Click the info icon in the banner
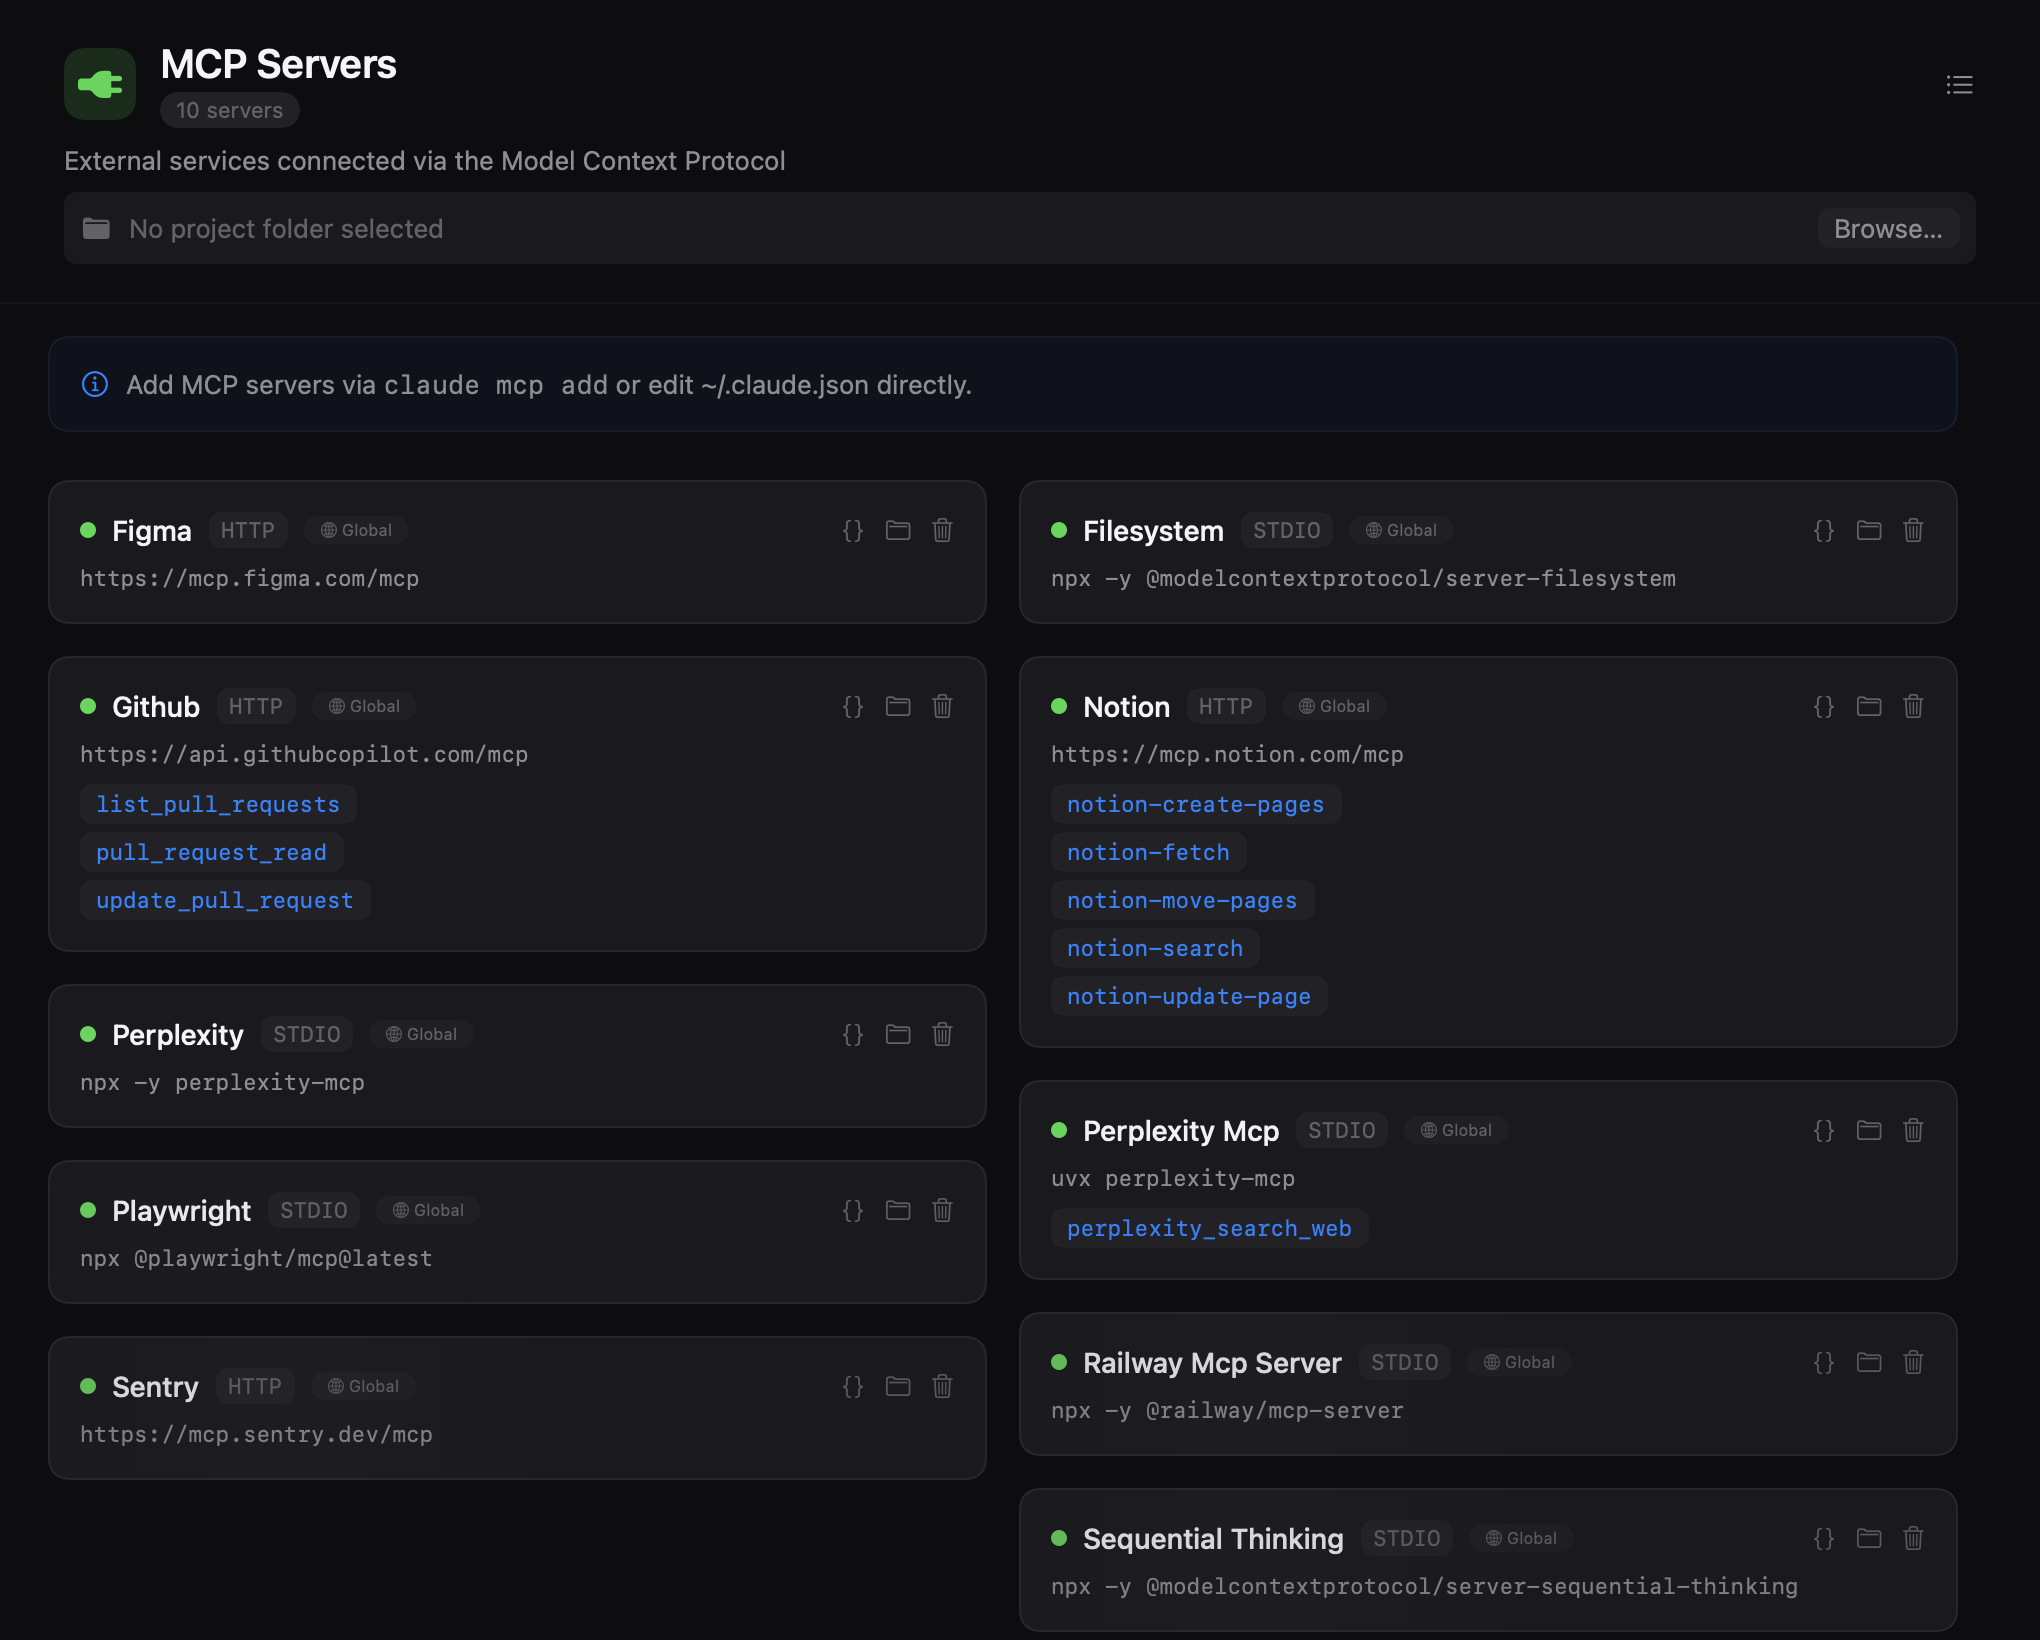 click(x=94, y=384)
